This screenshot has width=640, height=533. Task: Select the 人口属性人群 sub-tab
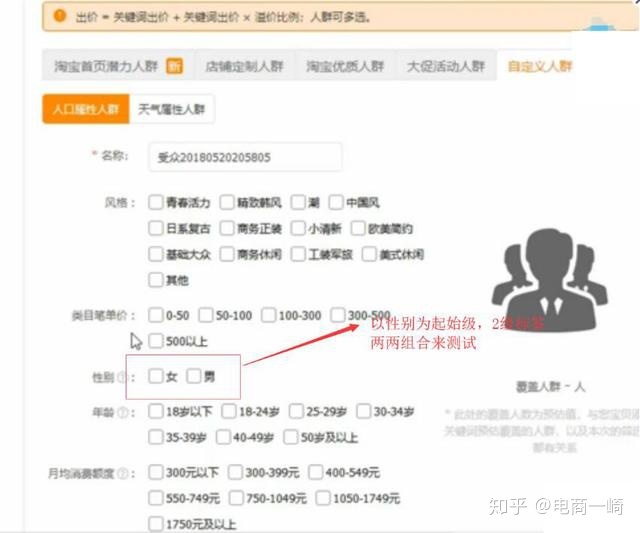click(x=86, y=109)
